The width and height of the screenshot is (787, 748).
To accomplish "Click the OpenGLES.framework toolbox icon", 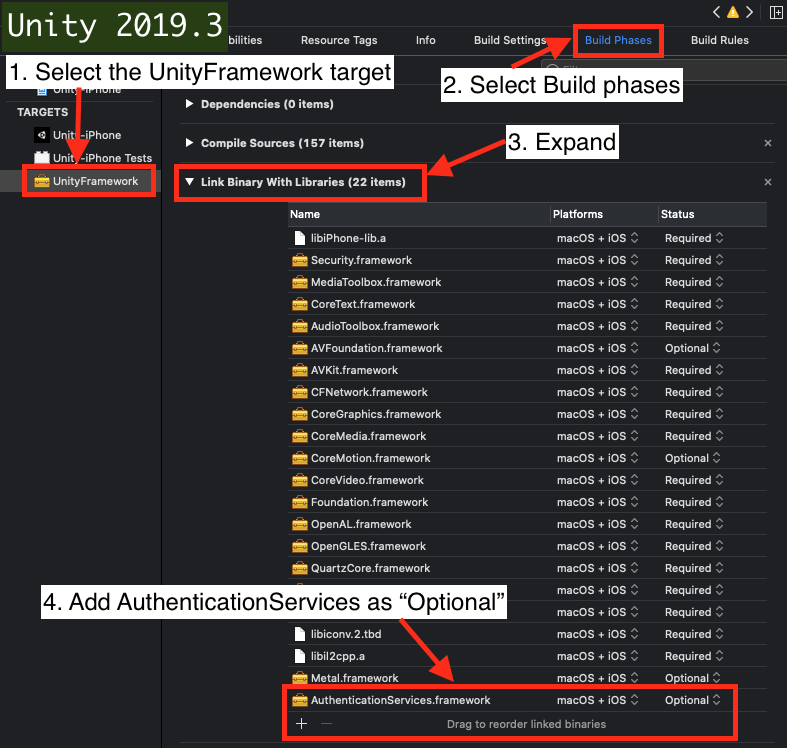I will pyautogui.click(x=300, y=546).
